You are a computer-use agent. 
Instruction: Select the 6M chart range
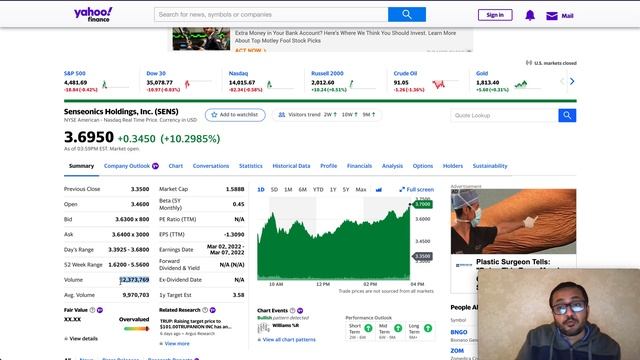click(302, 190)
